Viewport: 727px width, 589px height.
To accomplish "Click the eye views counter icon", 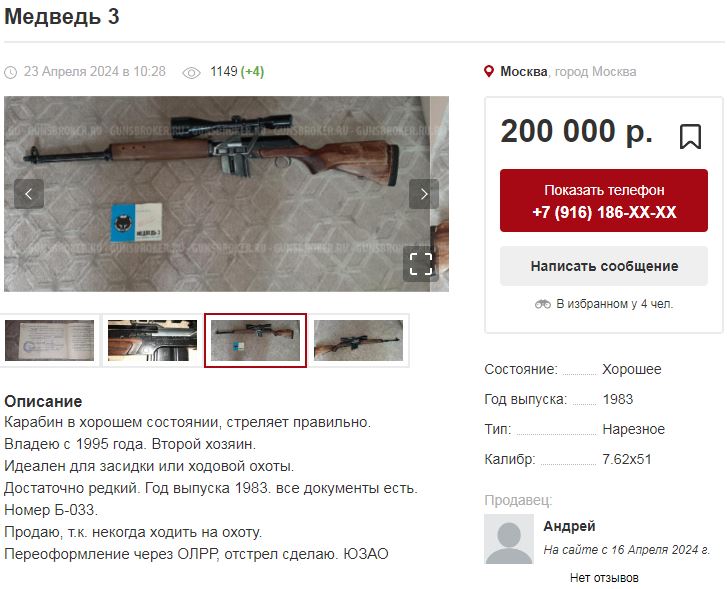I will [191, 73].
